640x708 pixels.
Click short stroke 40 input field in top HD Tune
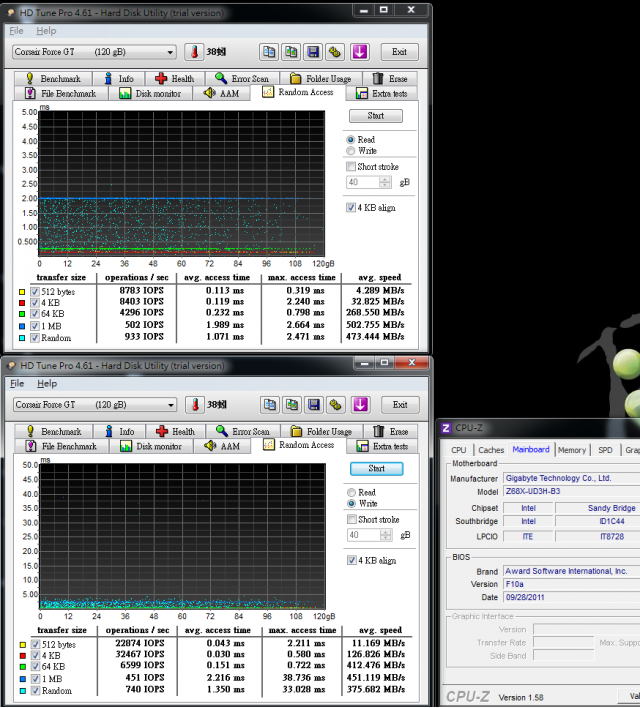point(363,182)
